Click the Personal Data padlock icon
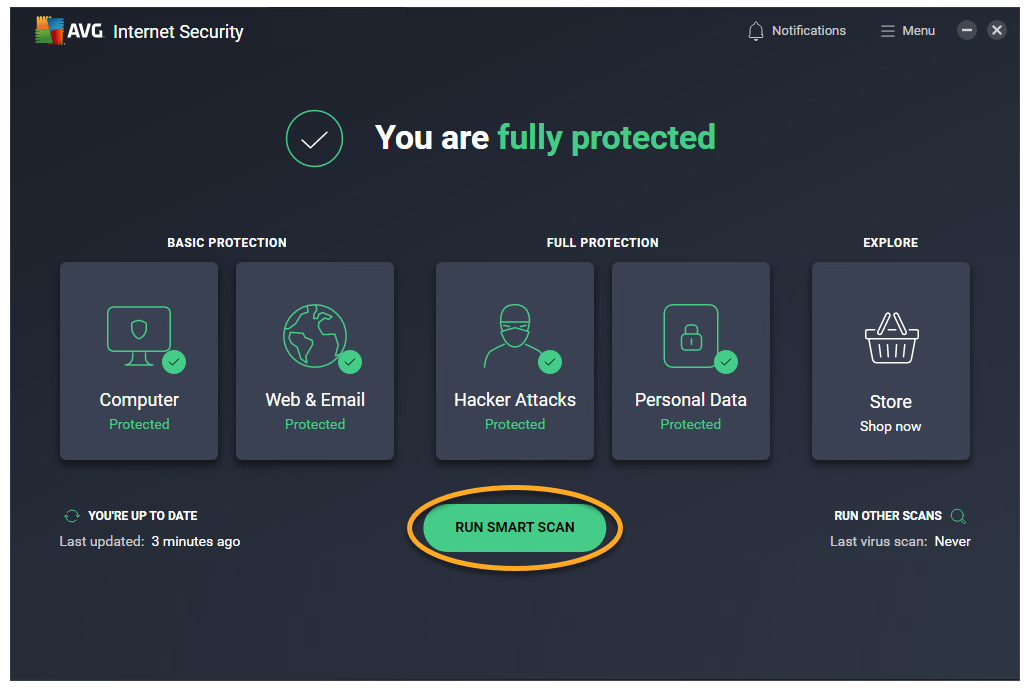Viewport: 1029px width, 689px height. [690, 335]
